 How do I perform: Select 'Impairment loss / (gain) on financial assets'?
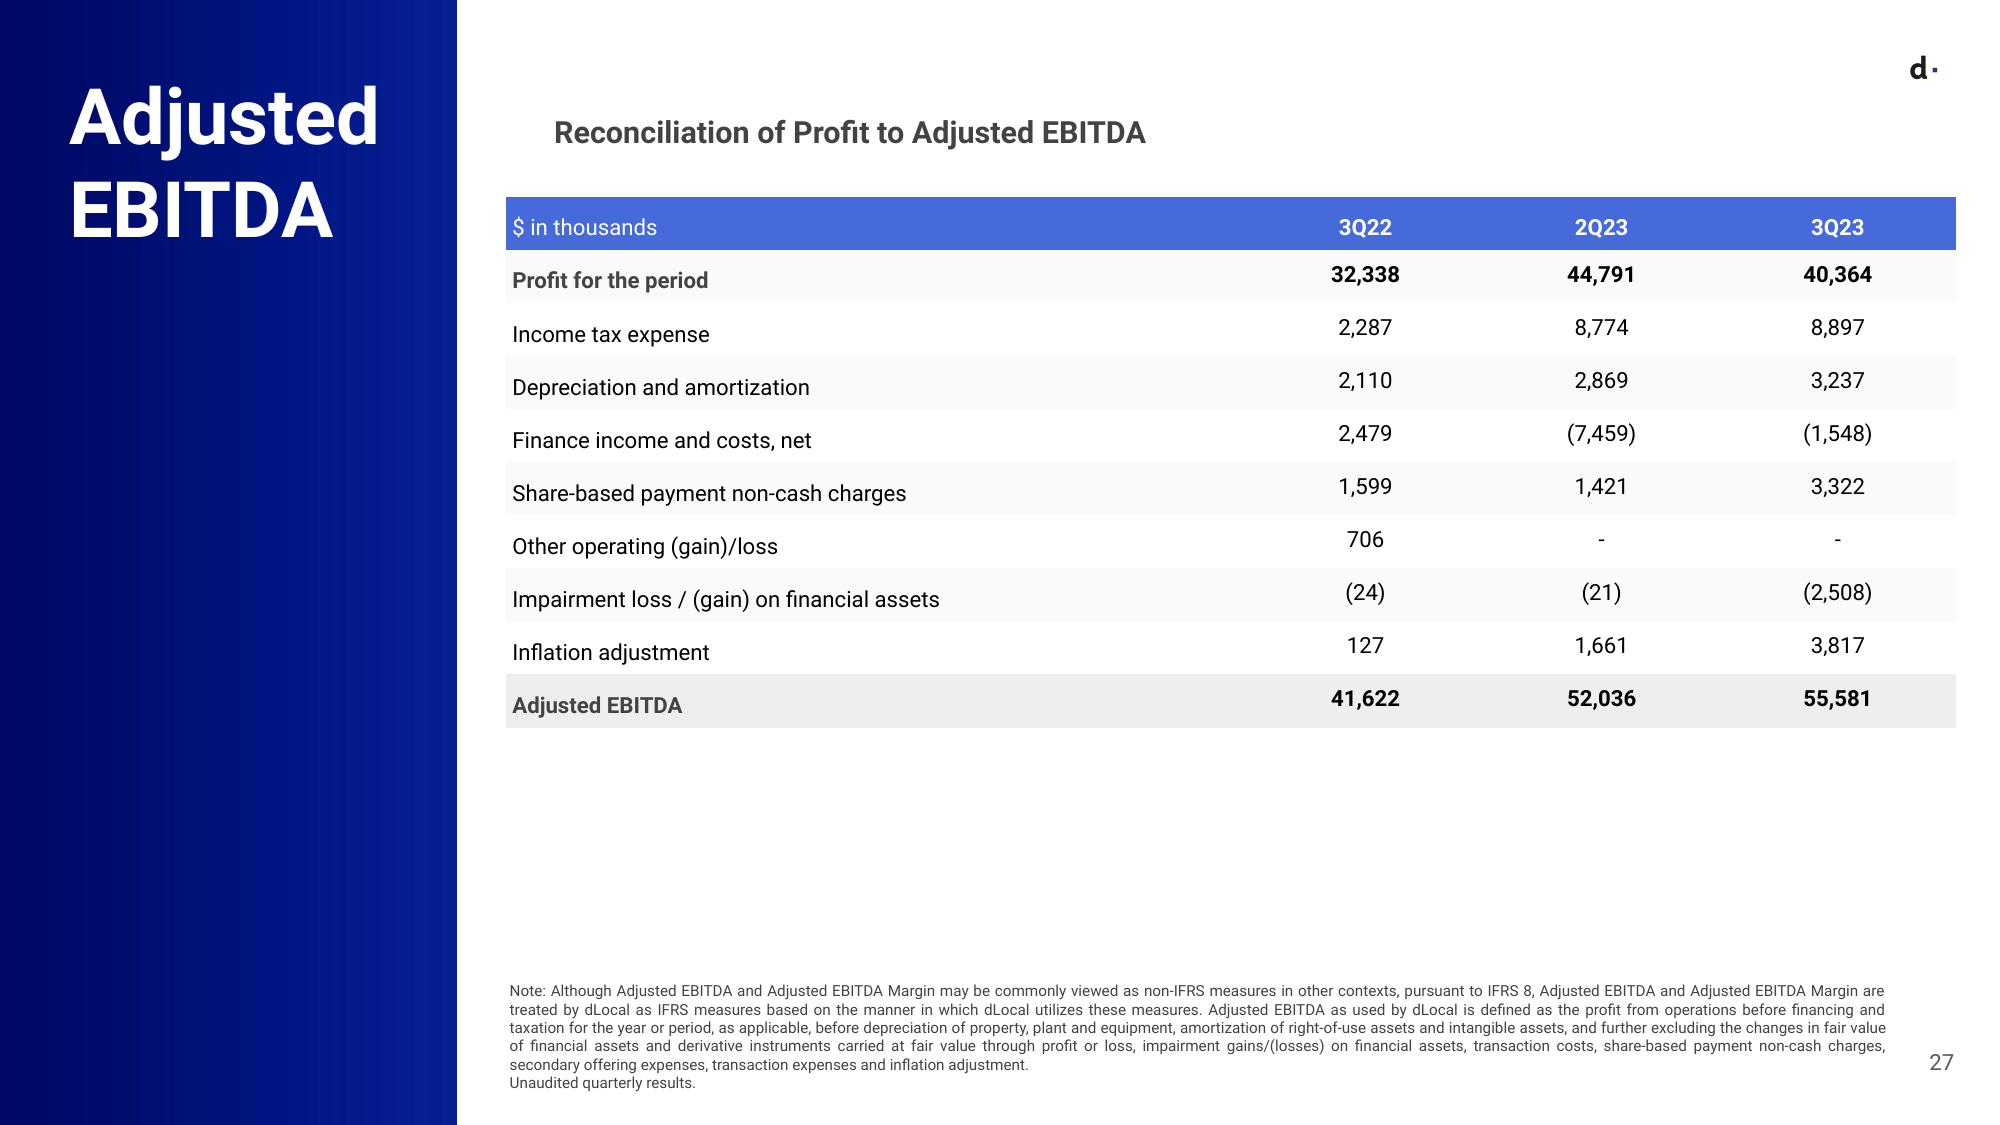[x=725, y=599]
